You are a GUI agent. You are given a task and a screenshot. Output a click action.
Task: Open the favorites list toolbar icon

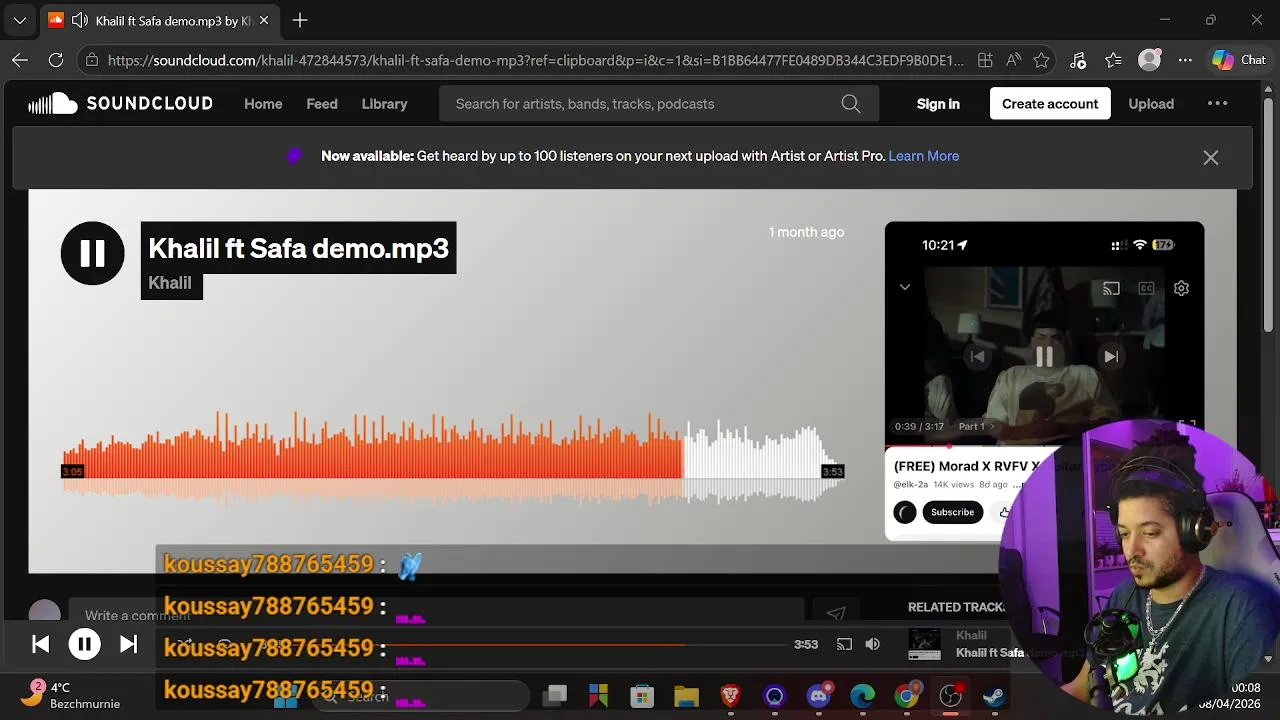tap(1114, 60)
